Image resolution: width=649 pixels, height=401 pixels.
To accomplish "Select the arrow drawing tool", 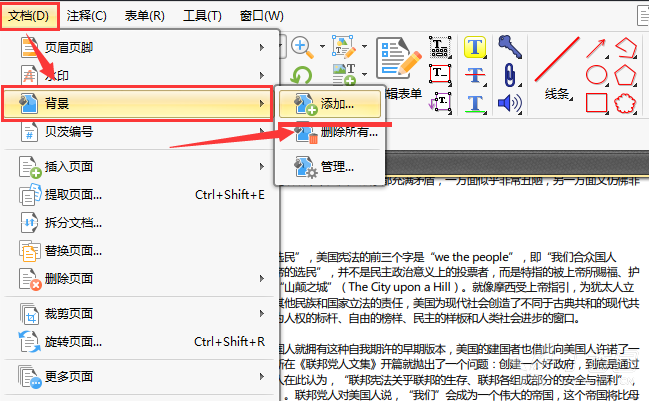I will 597,48.
